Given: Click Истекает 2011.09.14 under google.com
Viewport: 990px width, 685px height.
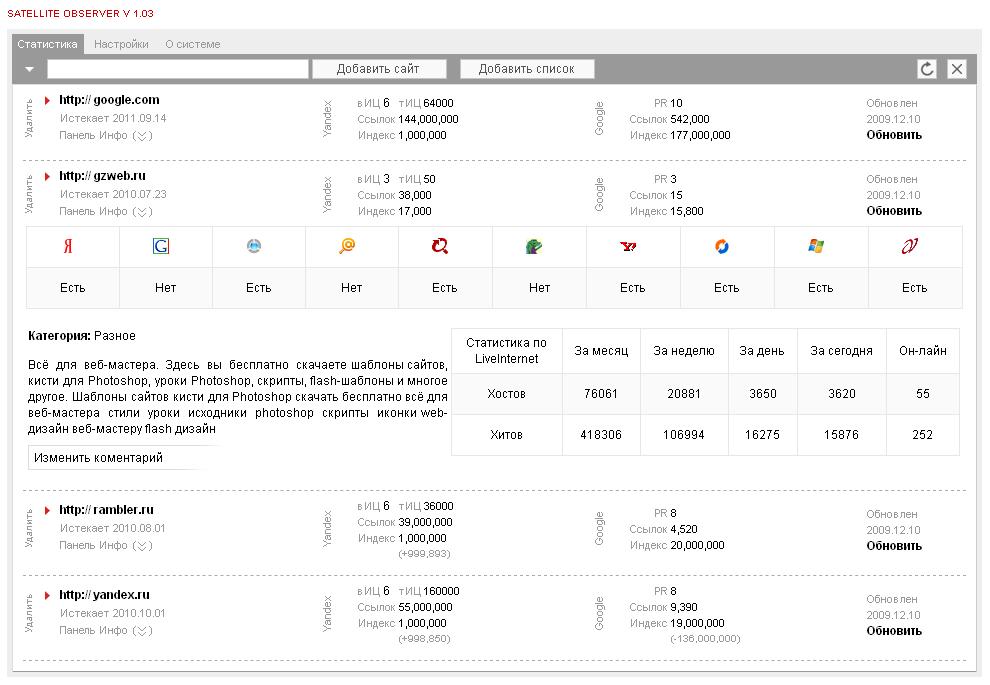Looking at the screenshot, I should tap(113, 118).
